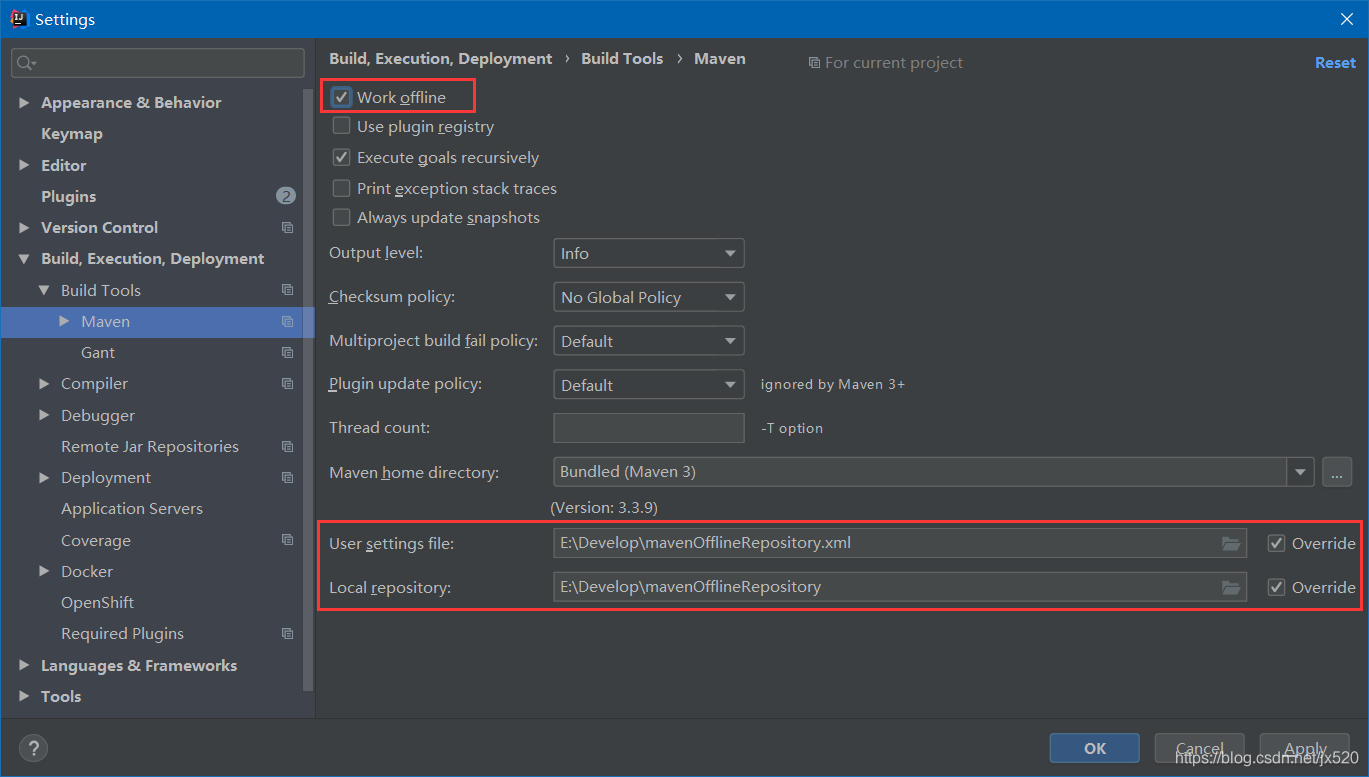Enable Print exception stack traces
Viewport: 1369px width, 777px height.
341,188
